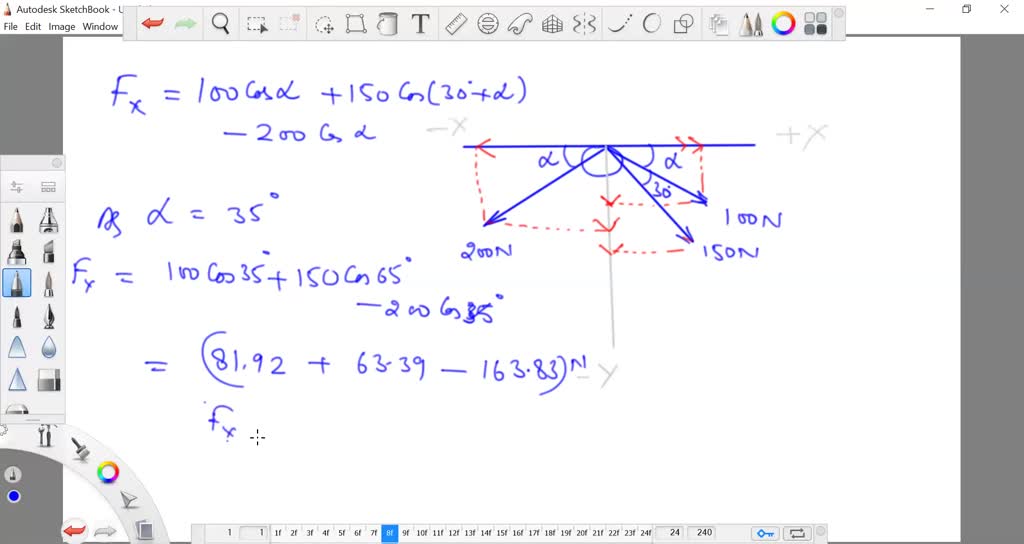The width and height of the screenshot is (1024, 544).
Task: Click the Redo green arrow in top toolbar
Action: 185,24
